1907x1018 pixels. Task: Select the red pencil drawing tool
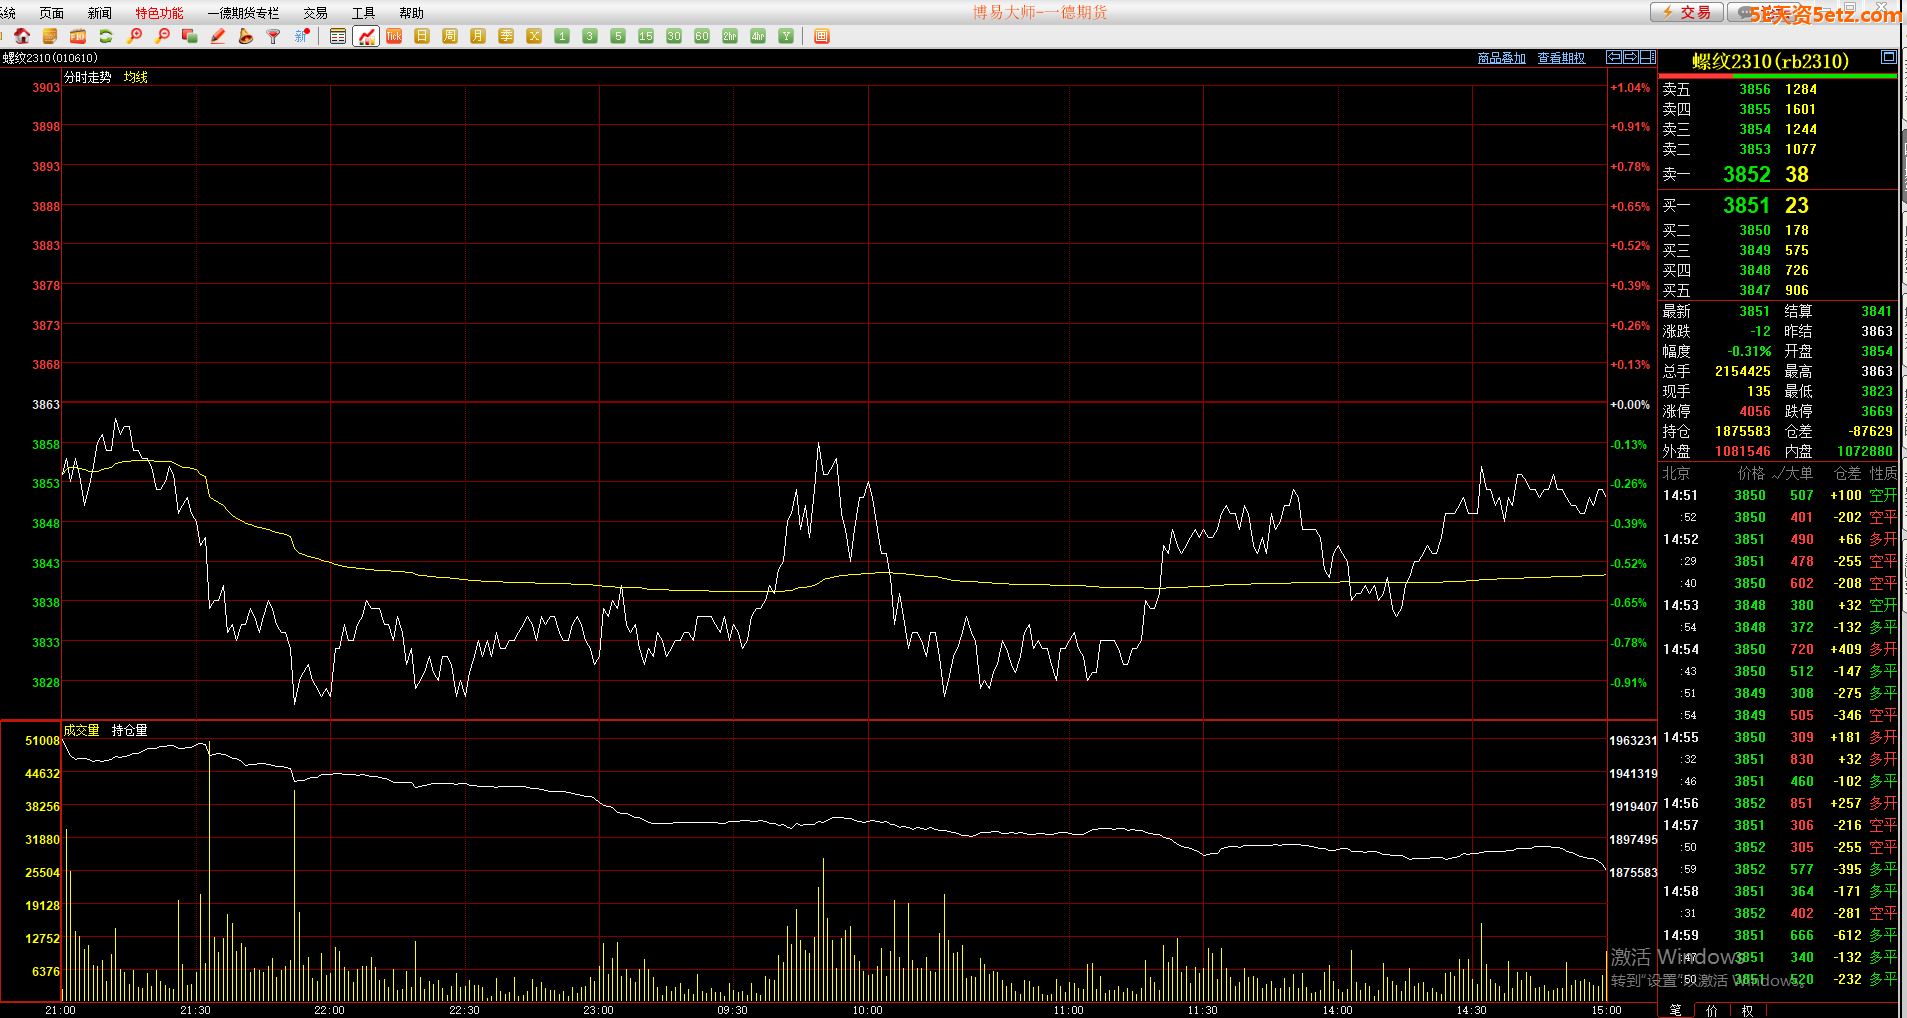pyautogui.click(x=218, y=36)
